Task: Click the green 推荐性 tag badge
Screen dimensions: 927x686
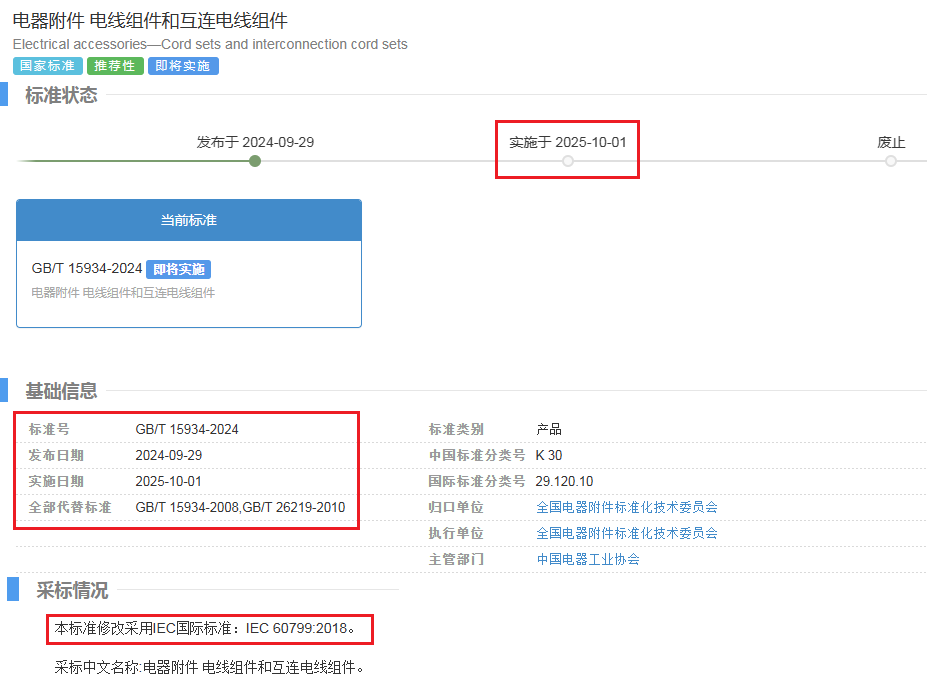Action: coord(115,66)
